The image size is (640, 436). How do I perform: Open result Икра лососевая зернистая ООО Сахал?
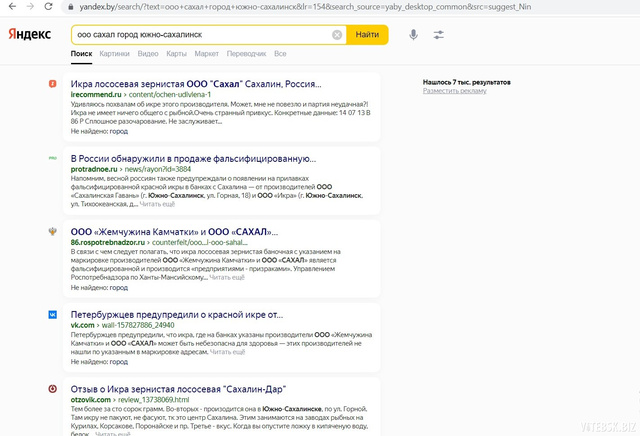click(196, 84)
